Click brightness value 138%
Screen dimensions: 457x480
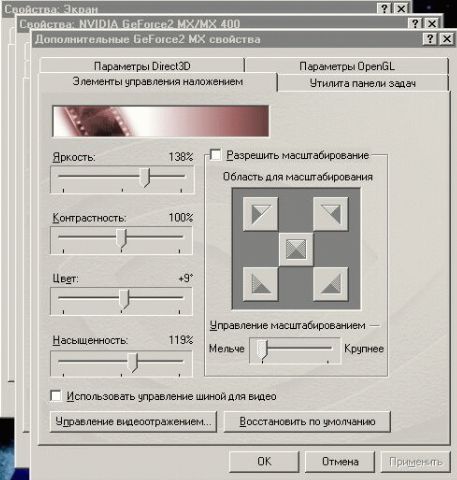[x=181, y=157]
